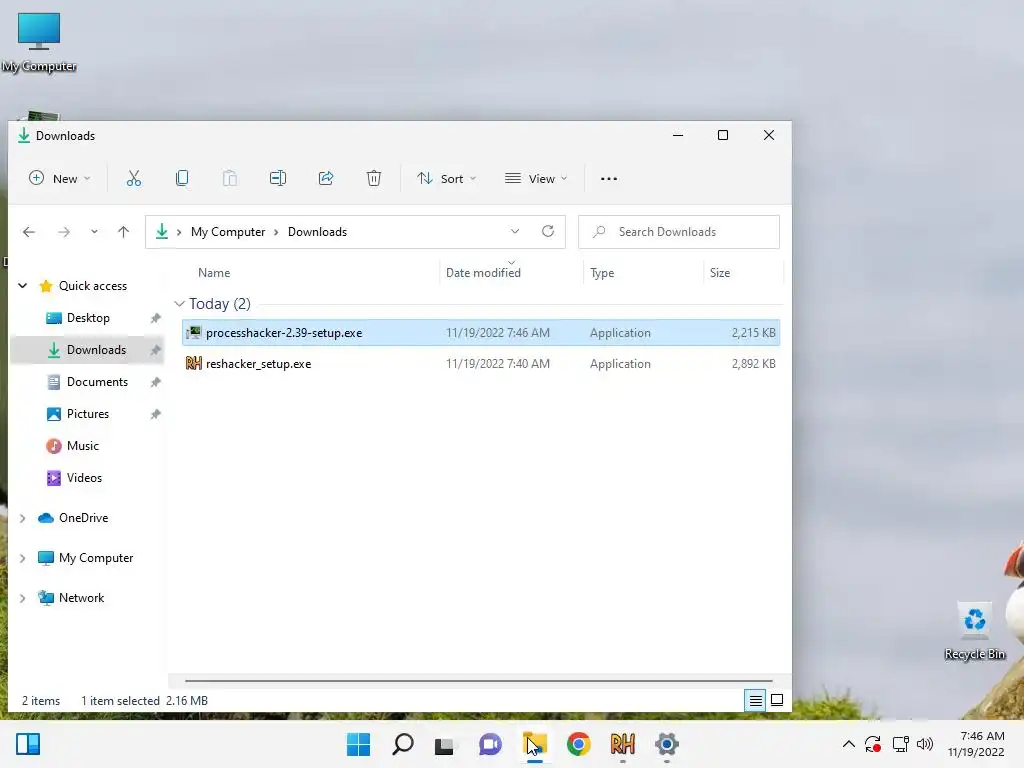Image resolution: width=1024 pixels, height=768 pixels.
Task: Click the Paste clipboard icon
Action: (230, 178)
